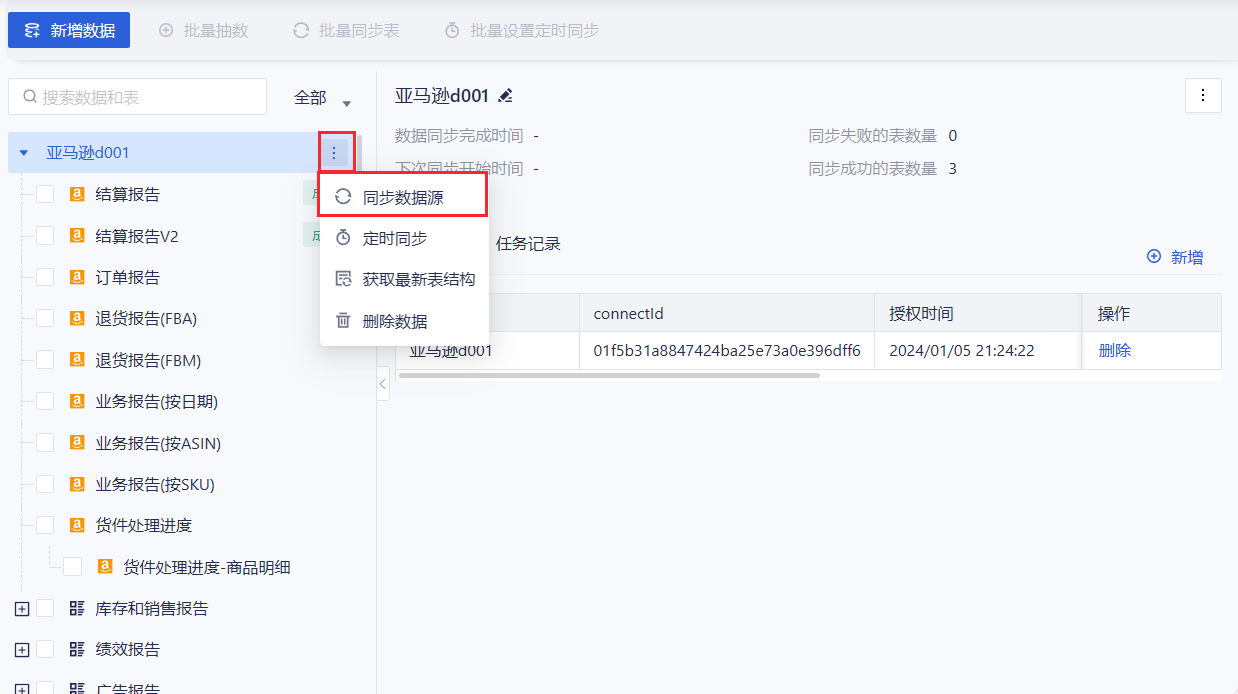Choose 获取最新表结构 from the context menu
The width and height of the screenshot is (1238, 694).
tap(403, 279)
